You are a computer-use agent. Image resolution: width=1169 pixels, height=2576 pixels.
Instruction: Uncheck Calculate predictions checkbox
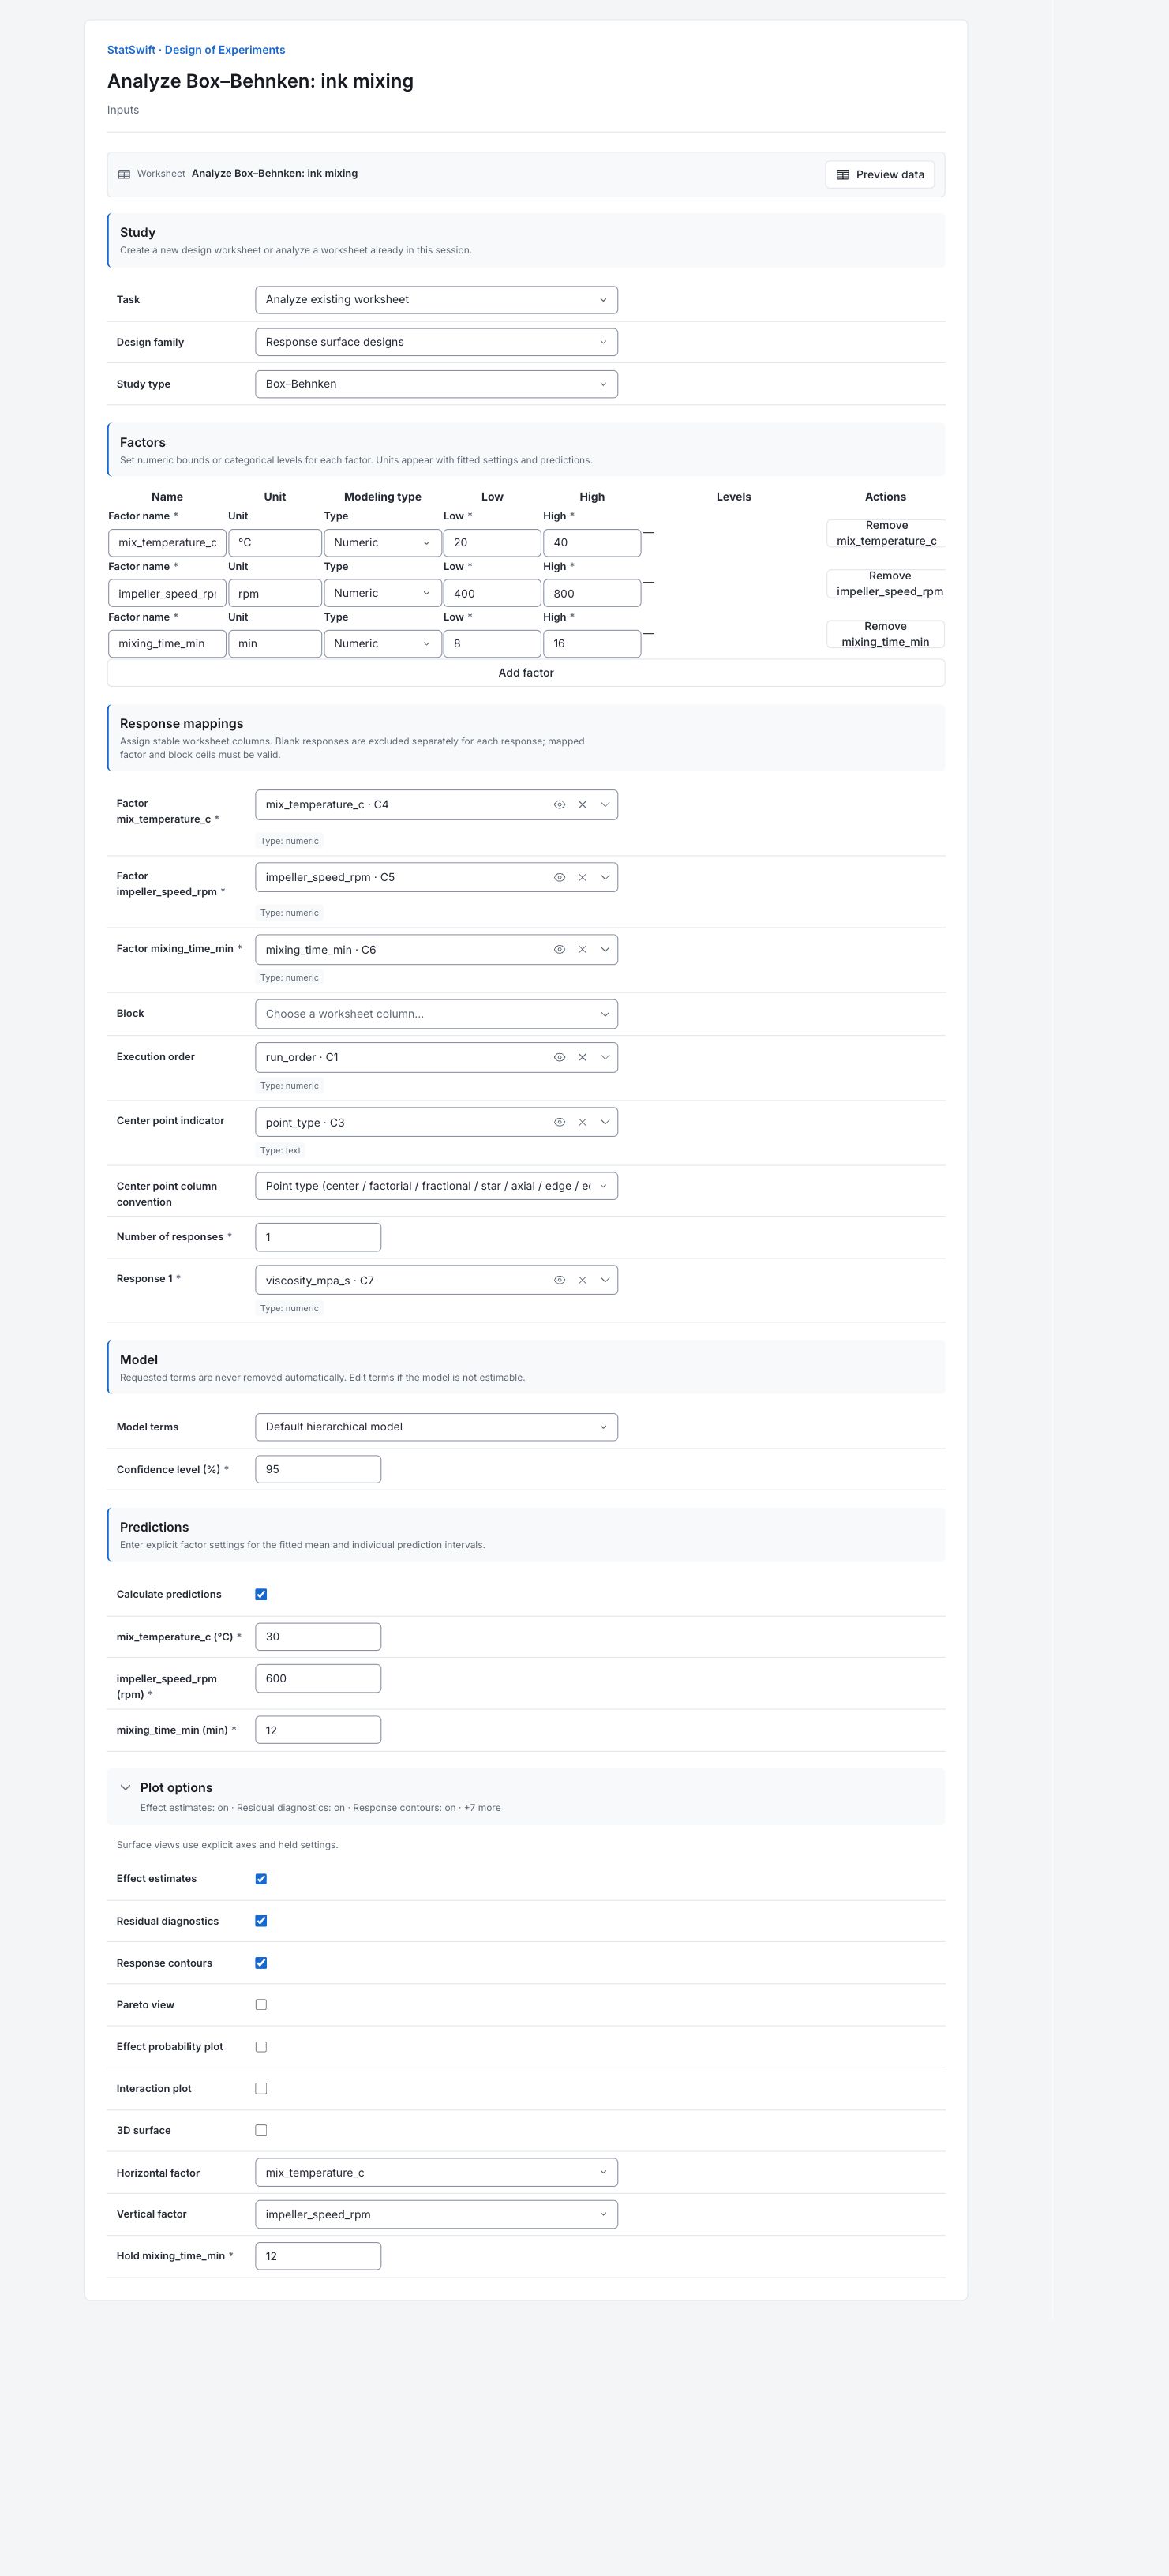click(x=261, y=1594)
